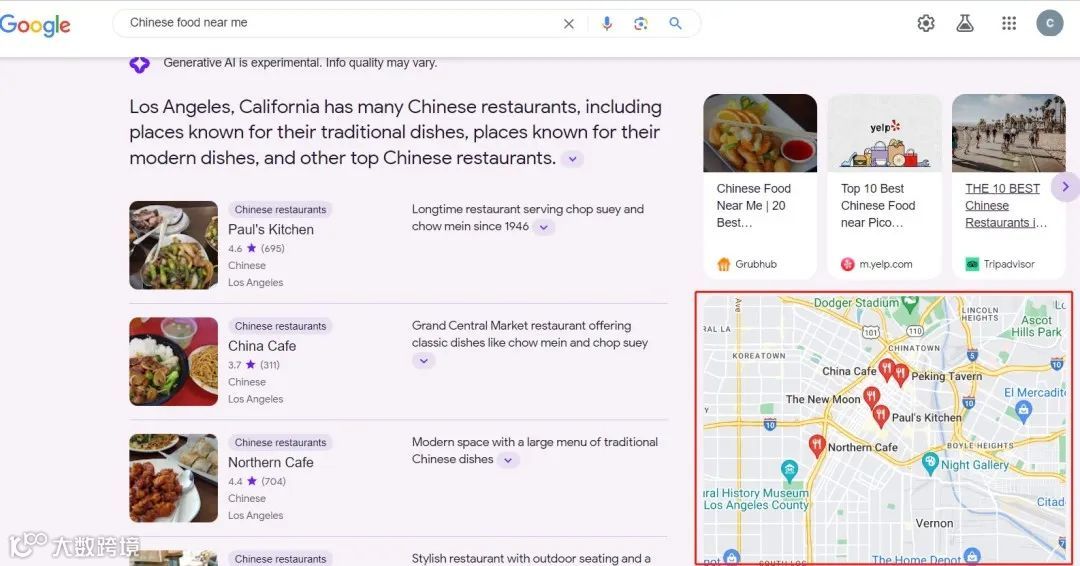The width and height of the screenshot is (1080, 566).
Task: Show next source cards with arrow
Action: point(1065,187)
